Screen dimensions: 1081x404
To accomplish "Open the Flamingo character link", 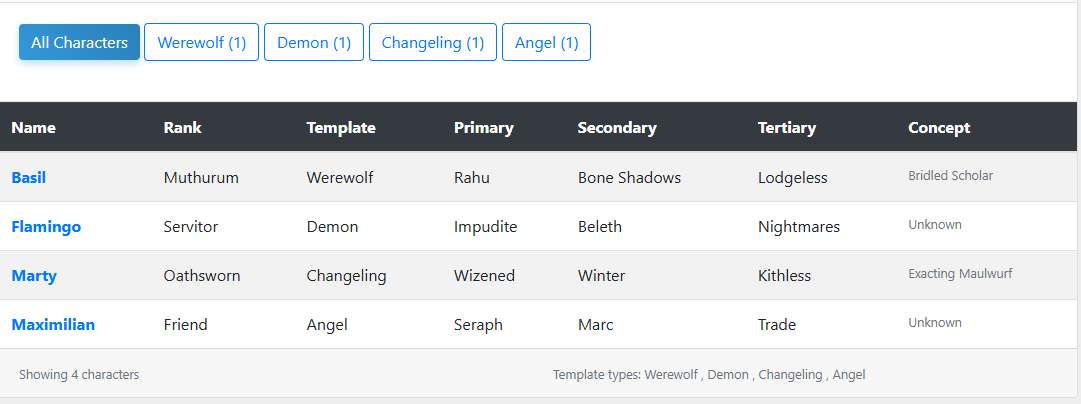I will tap(46, 227).
